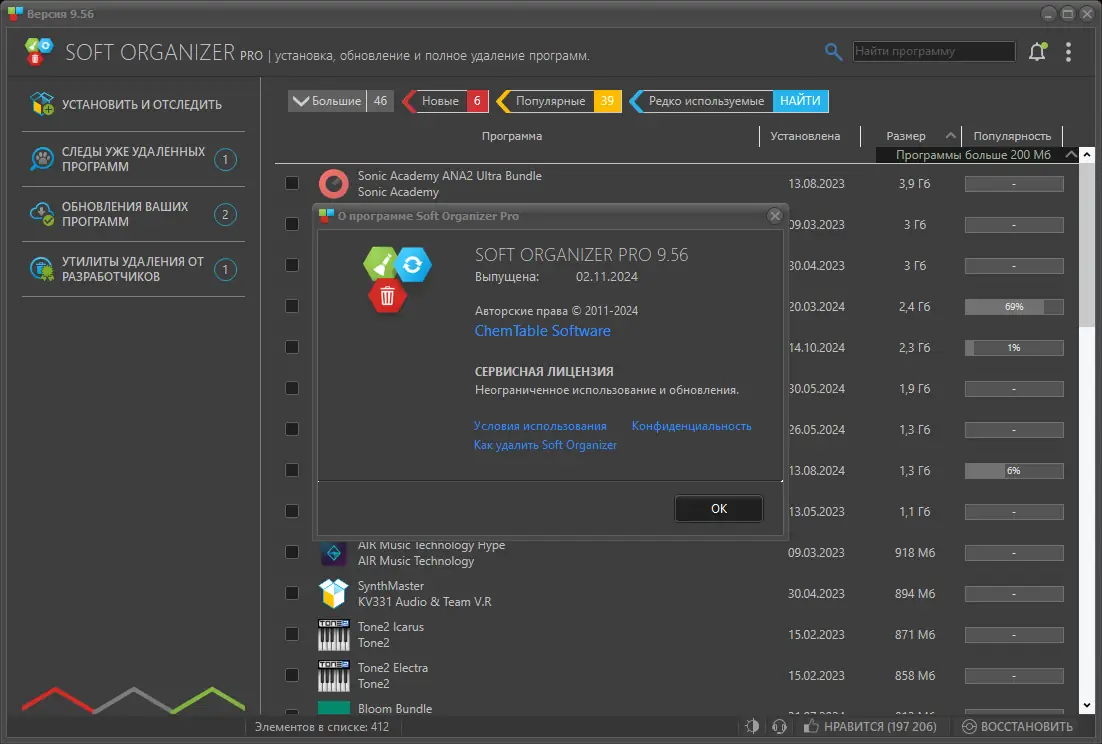Click the 'Элементов в списке: 412' status text
Image resolution: width=1102 pixels, height=744 pixels.
pos(322,726)
